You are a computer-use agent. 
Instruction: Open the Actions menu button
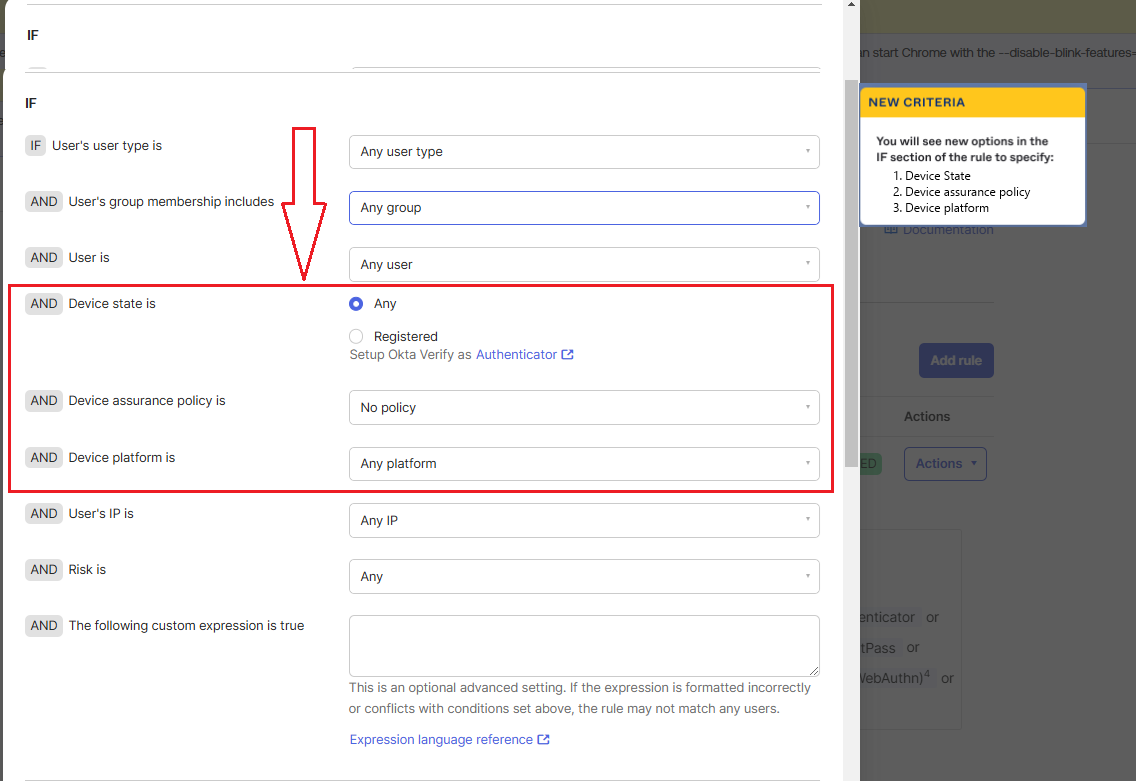[x=945, y=464]
